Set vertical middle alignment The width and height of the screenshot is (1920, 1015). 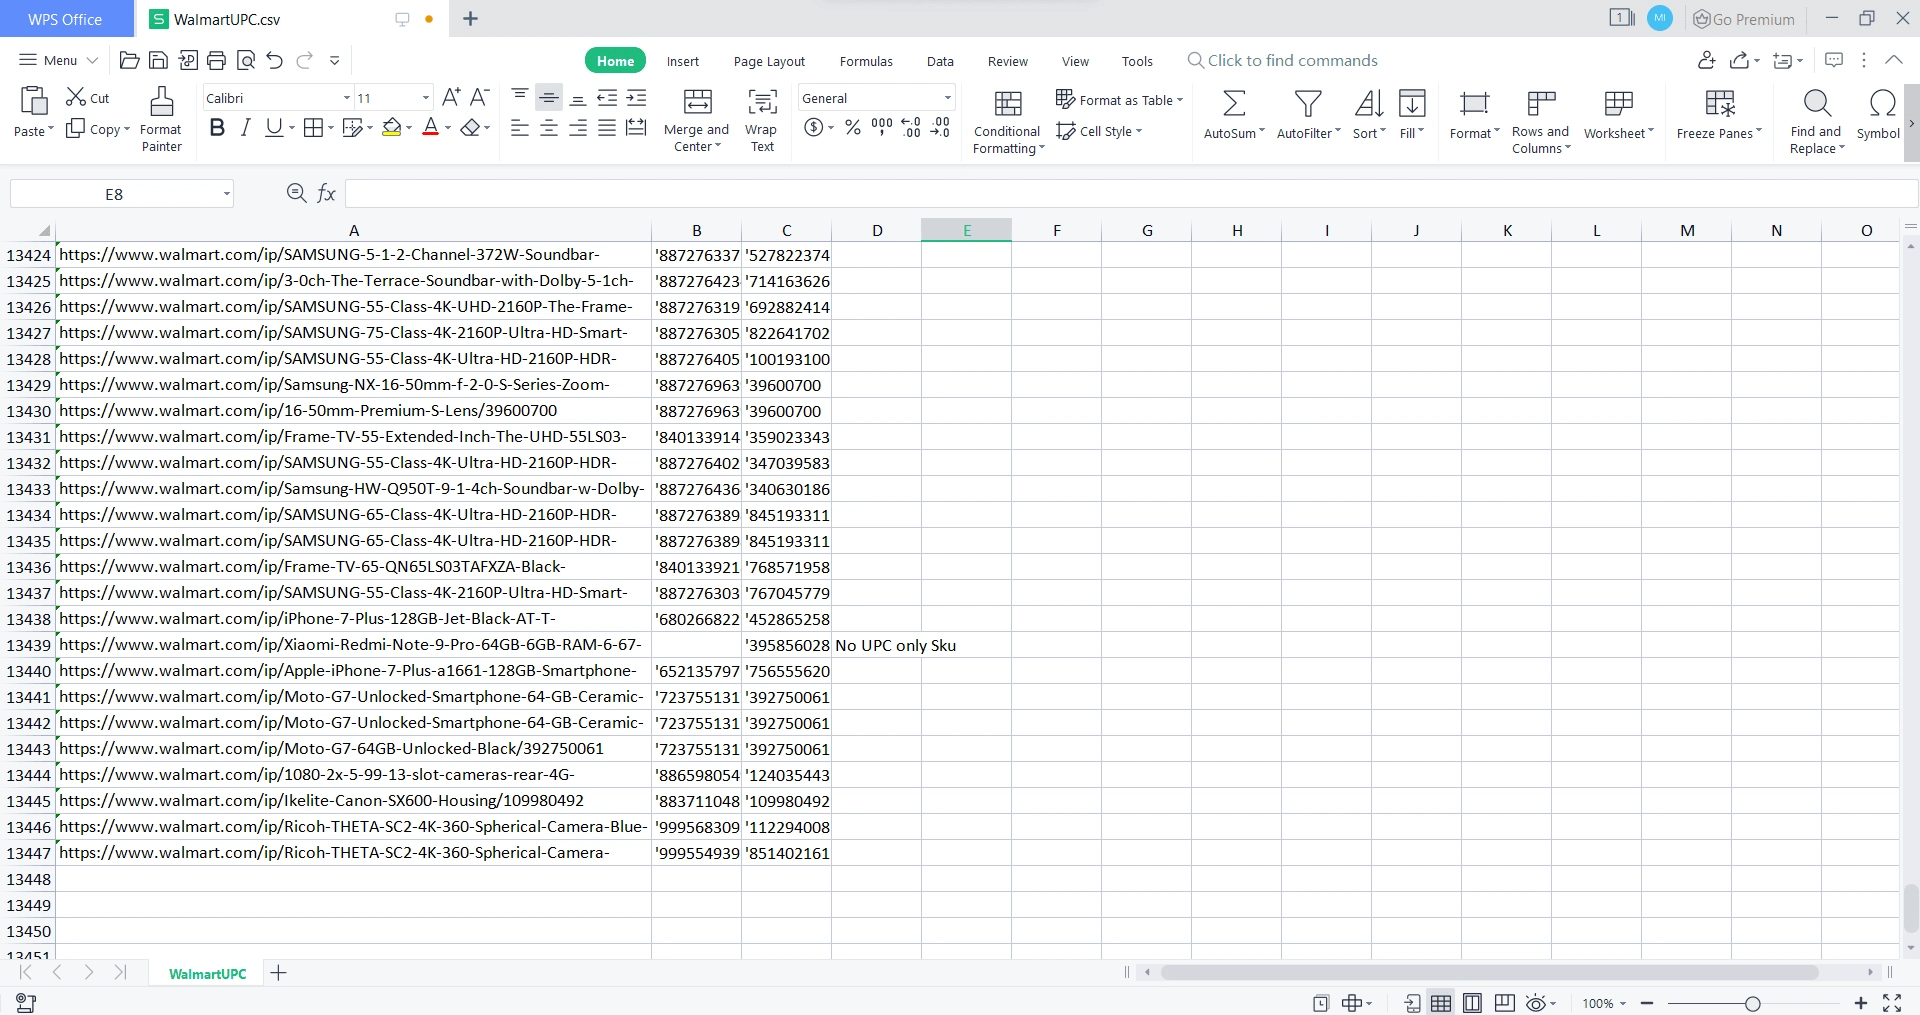(x=549, y=97)
